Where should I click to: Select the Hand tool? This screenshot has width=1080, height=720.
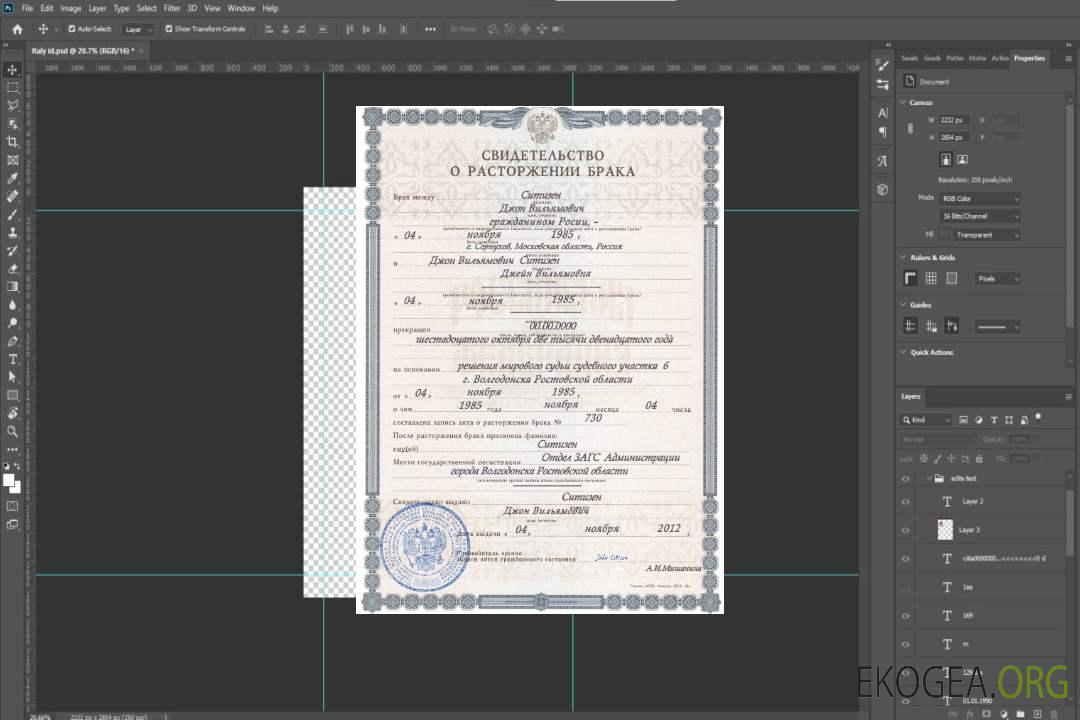12,413
